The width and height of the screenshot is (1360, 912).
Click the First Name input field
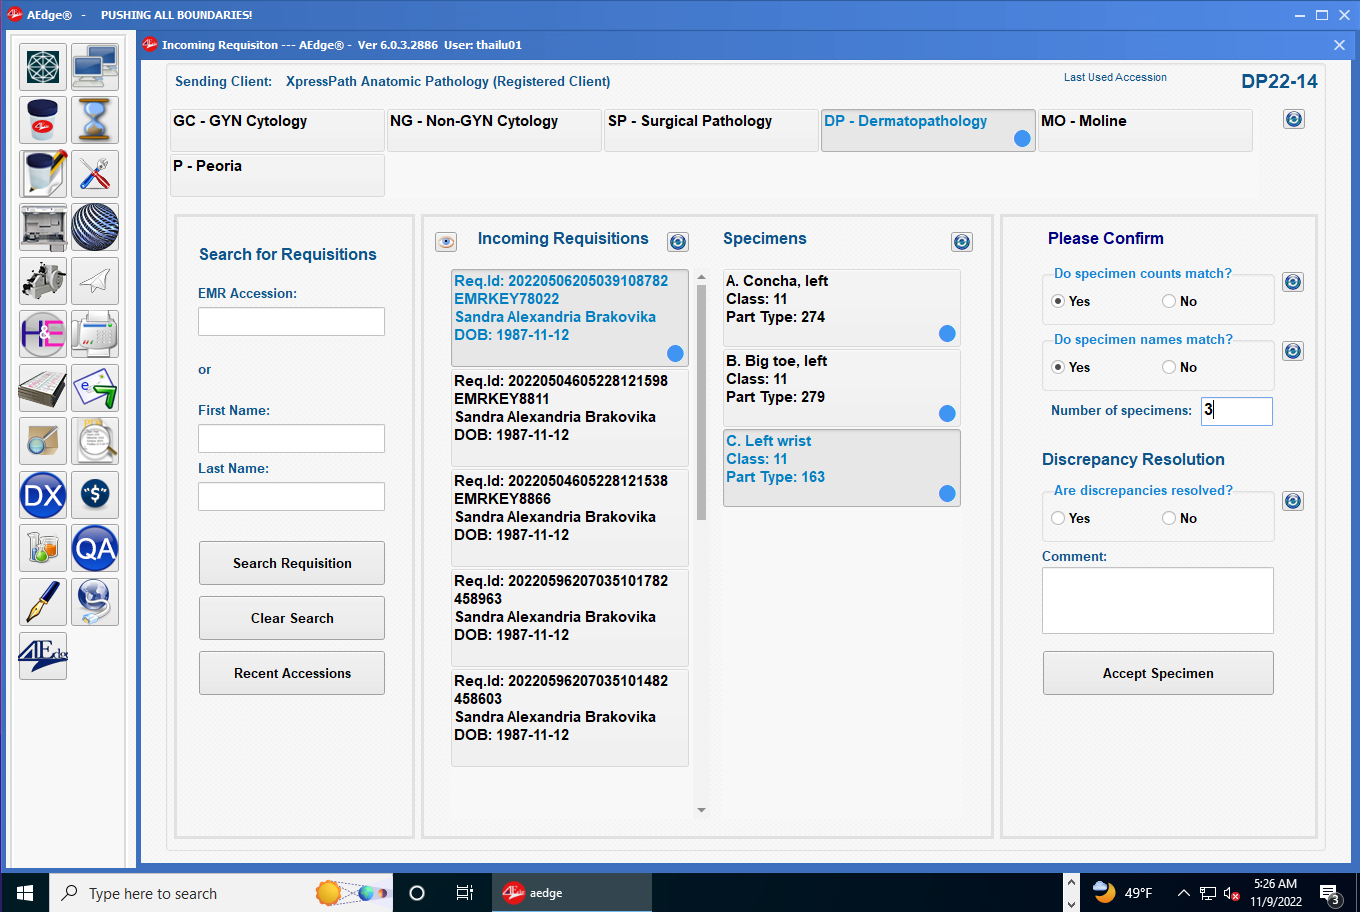291,438
